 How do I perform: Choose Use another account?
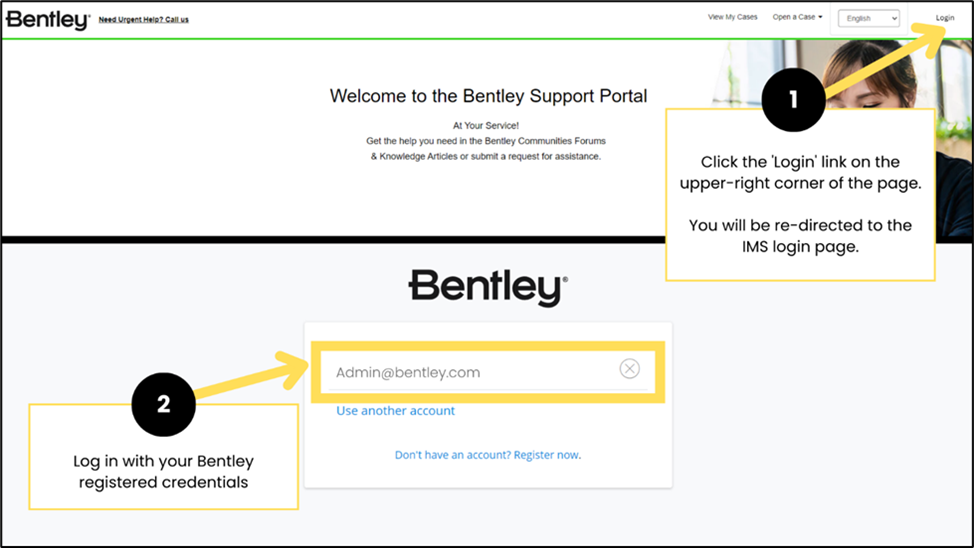(x=395, y=411)
